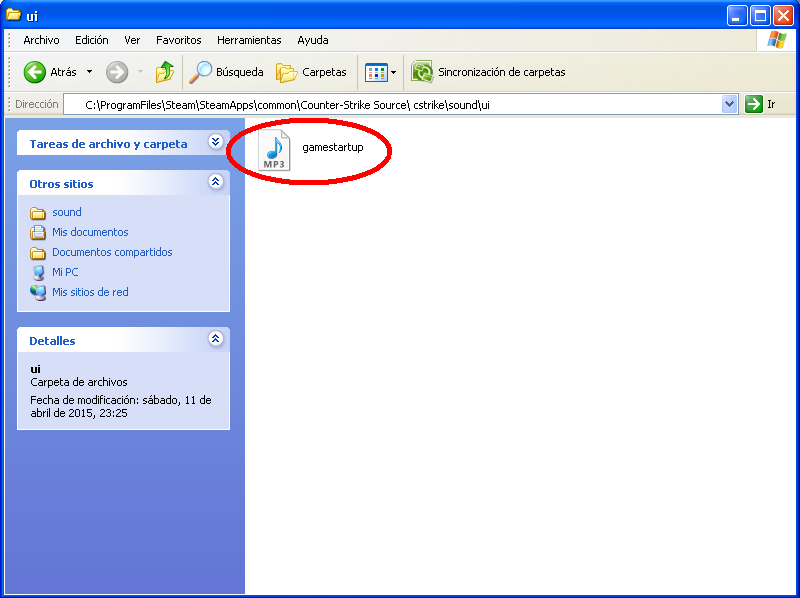Collapse the Detalles panel

[215, 338]
